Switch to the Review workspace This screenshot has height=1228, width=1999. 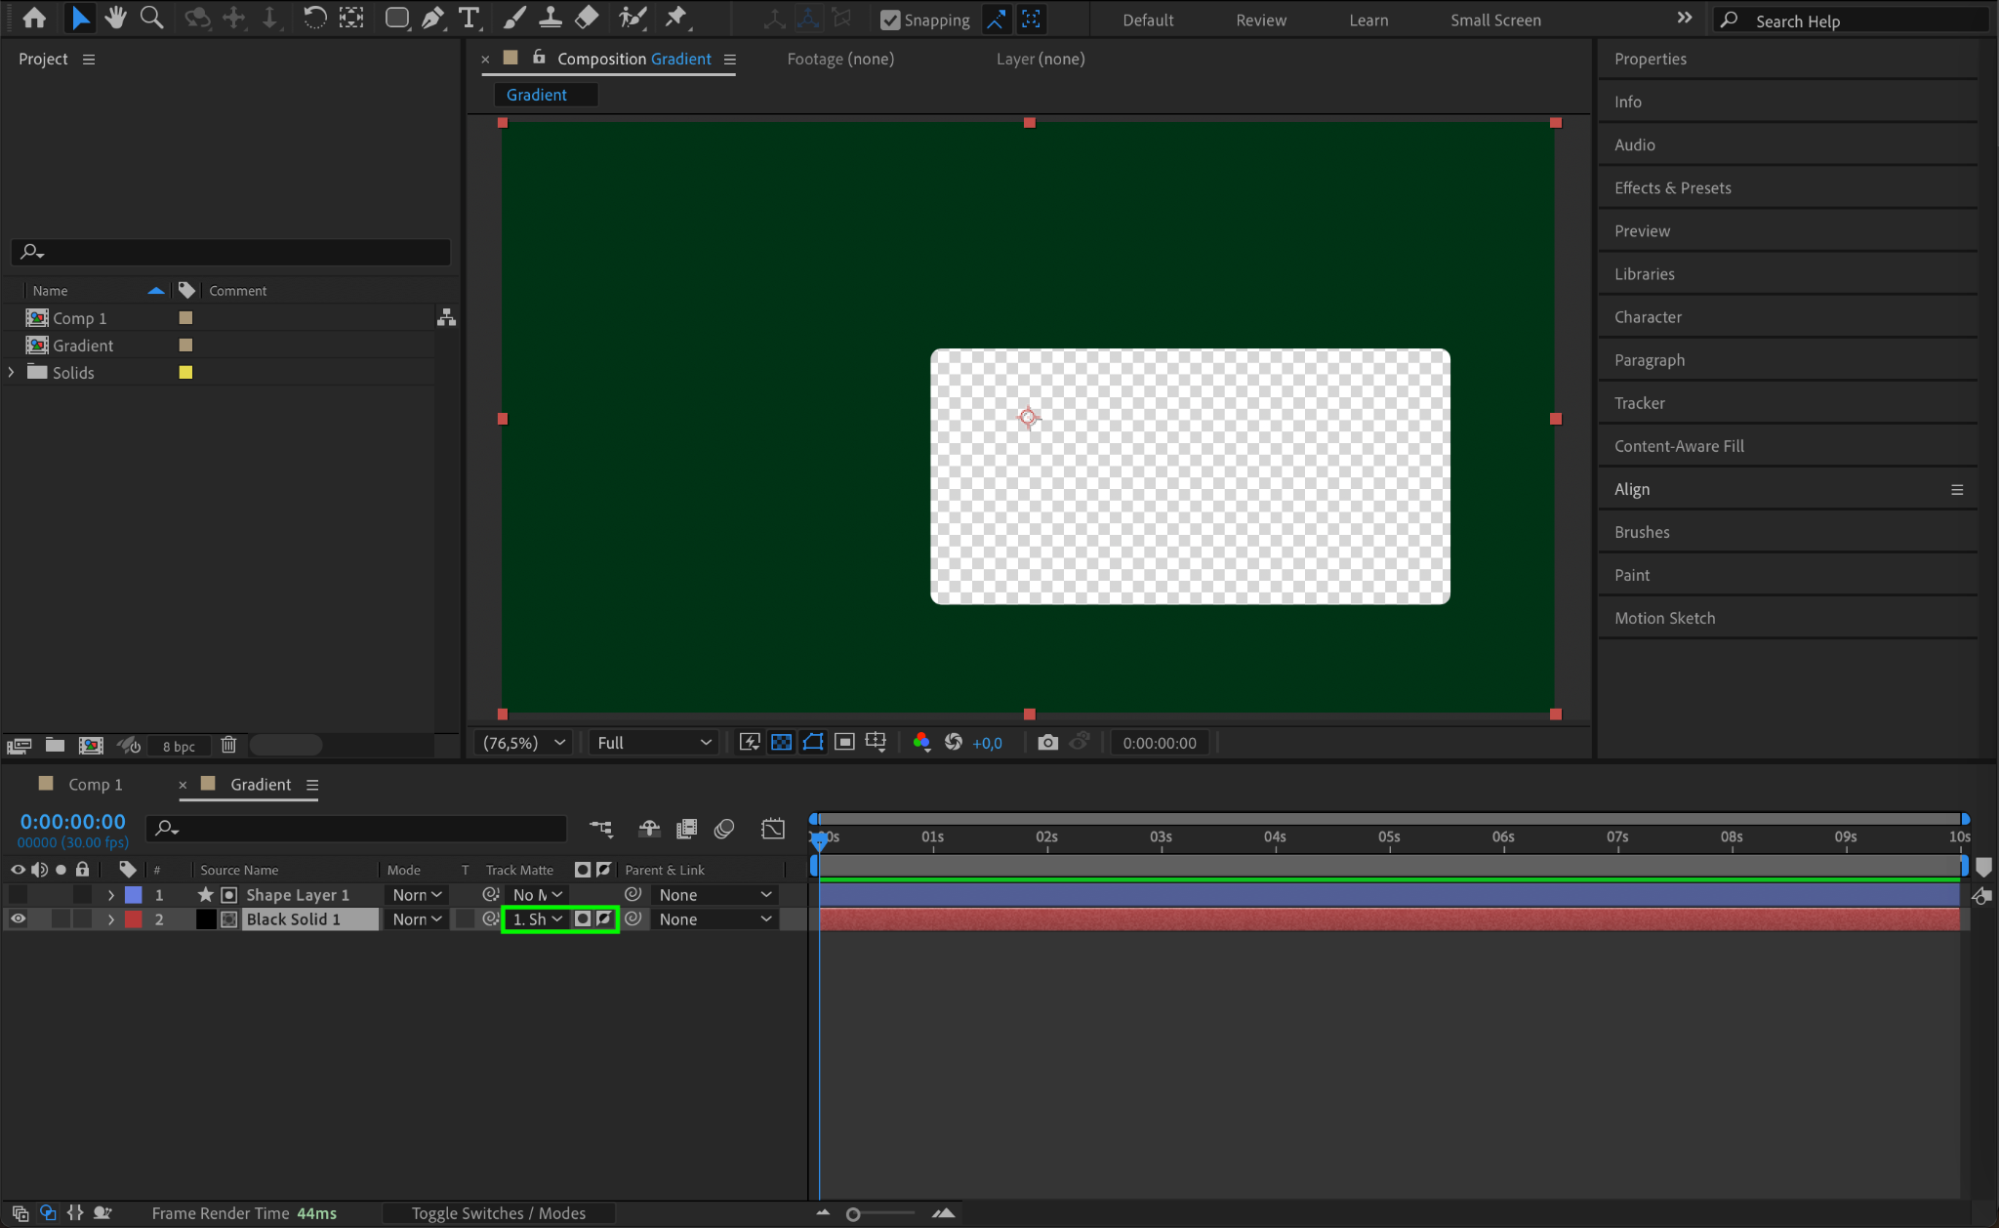pyautogui.click(x=1260, y=20)
